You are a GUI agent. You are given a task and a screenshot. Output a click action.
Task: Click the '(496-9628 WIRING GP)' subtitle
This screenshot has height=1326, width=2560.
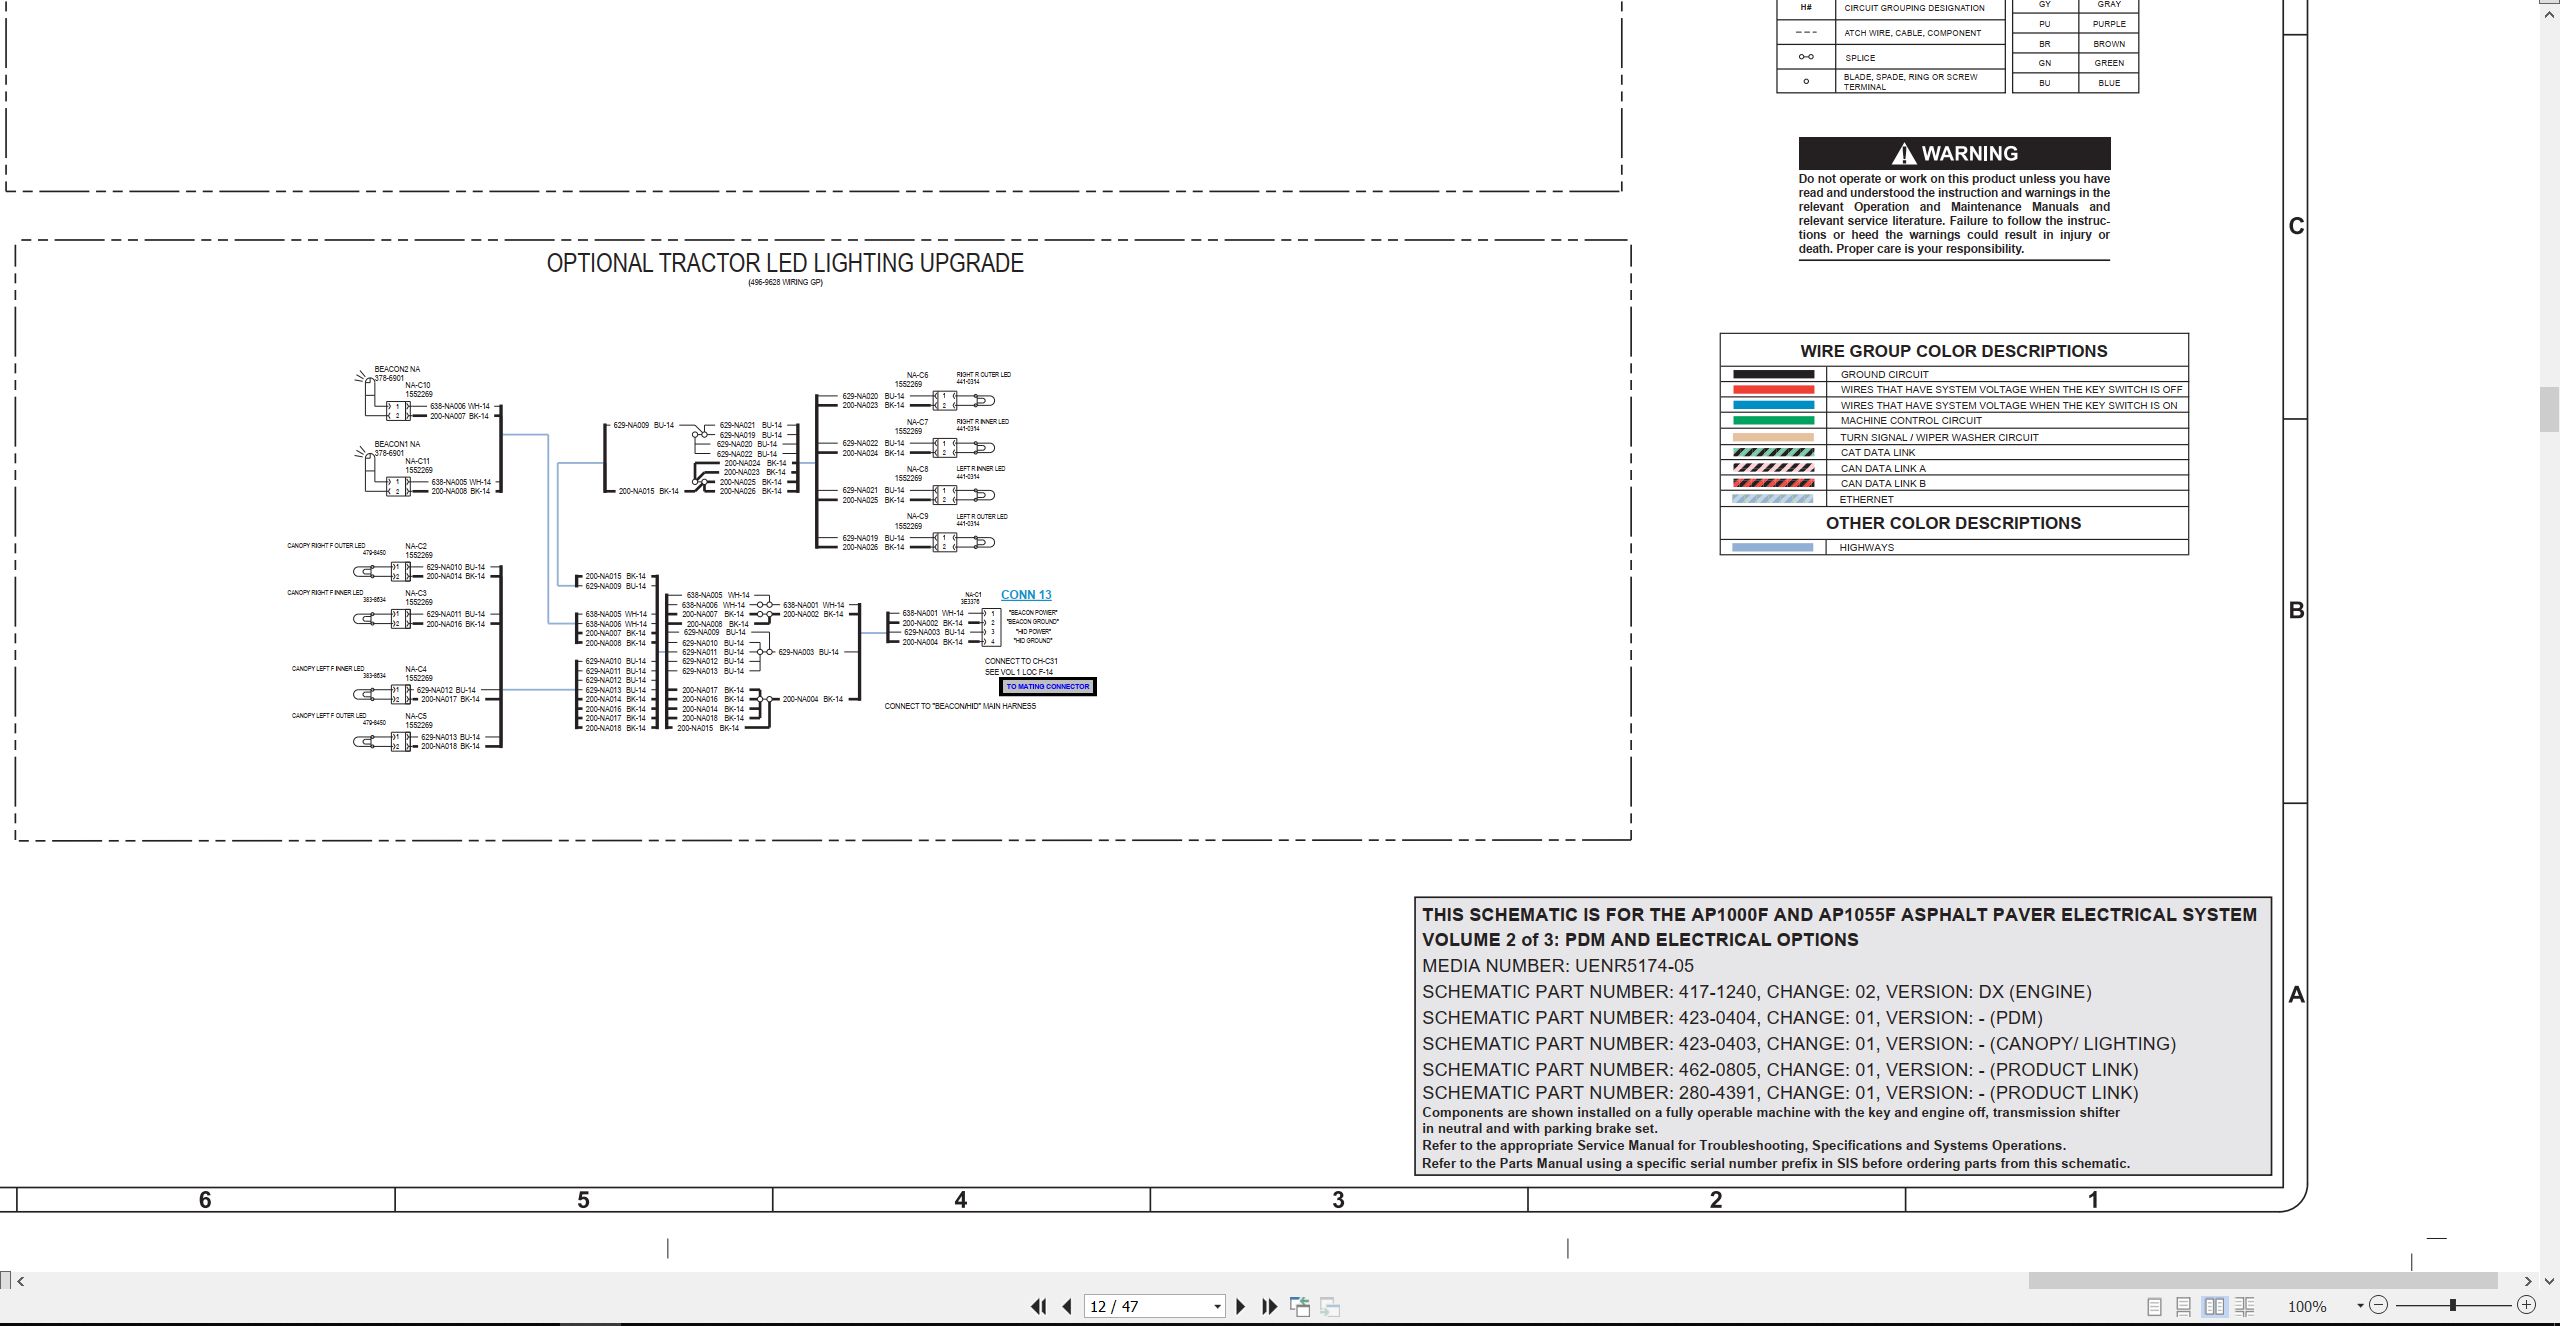coord(785,283)
